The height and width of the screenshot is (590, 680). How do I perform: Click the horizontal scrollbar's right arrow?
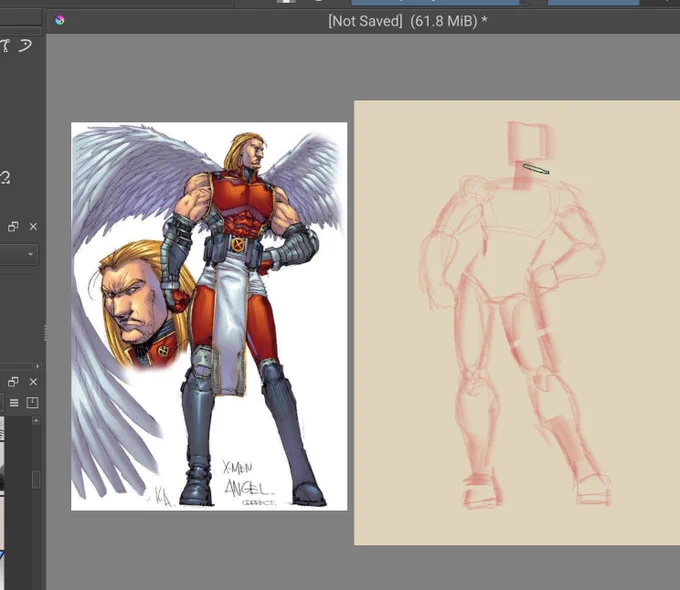(38, 366)
